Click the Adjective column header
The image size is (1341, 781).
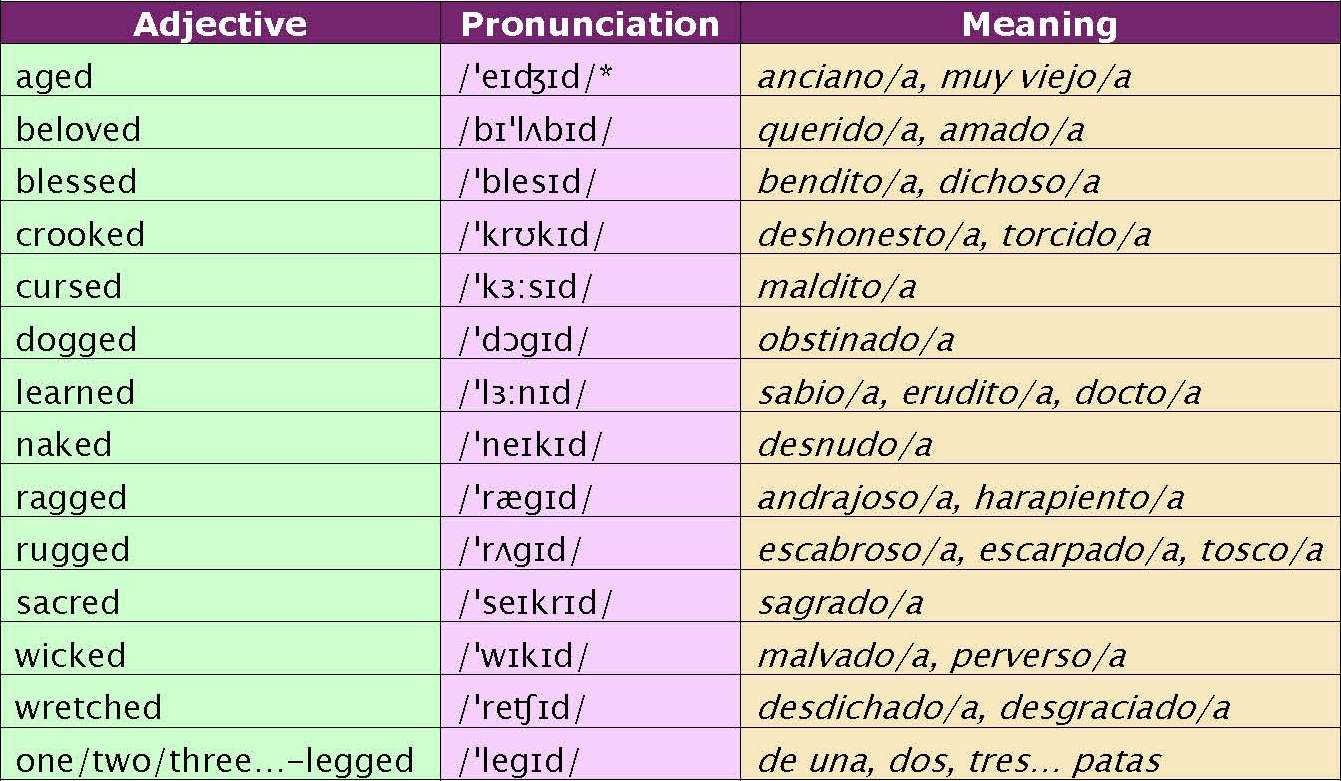[220, 23]
